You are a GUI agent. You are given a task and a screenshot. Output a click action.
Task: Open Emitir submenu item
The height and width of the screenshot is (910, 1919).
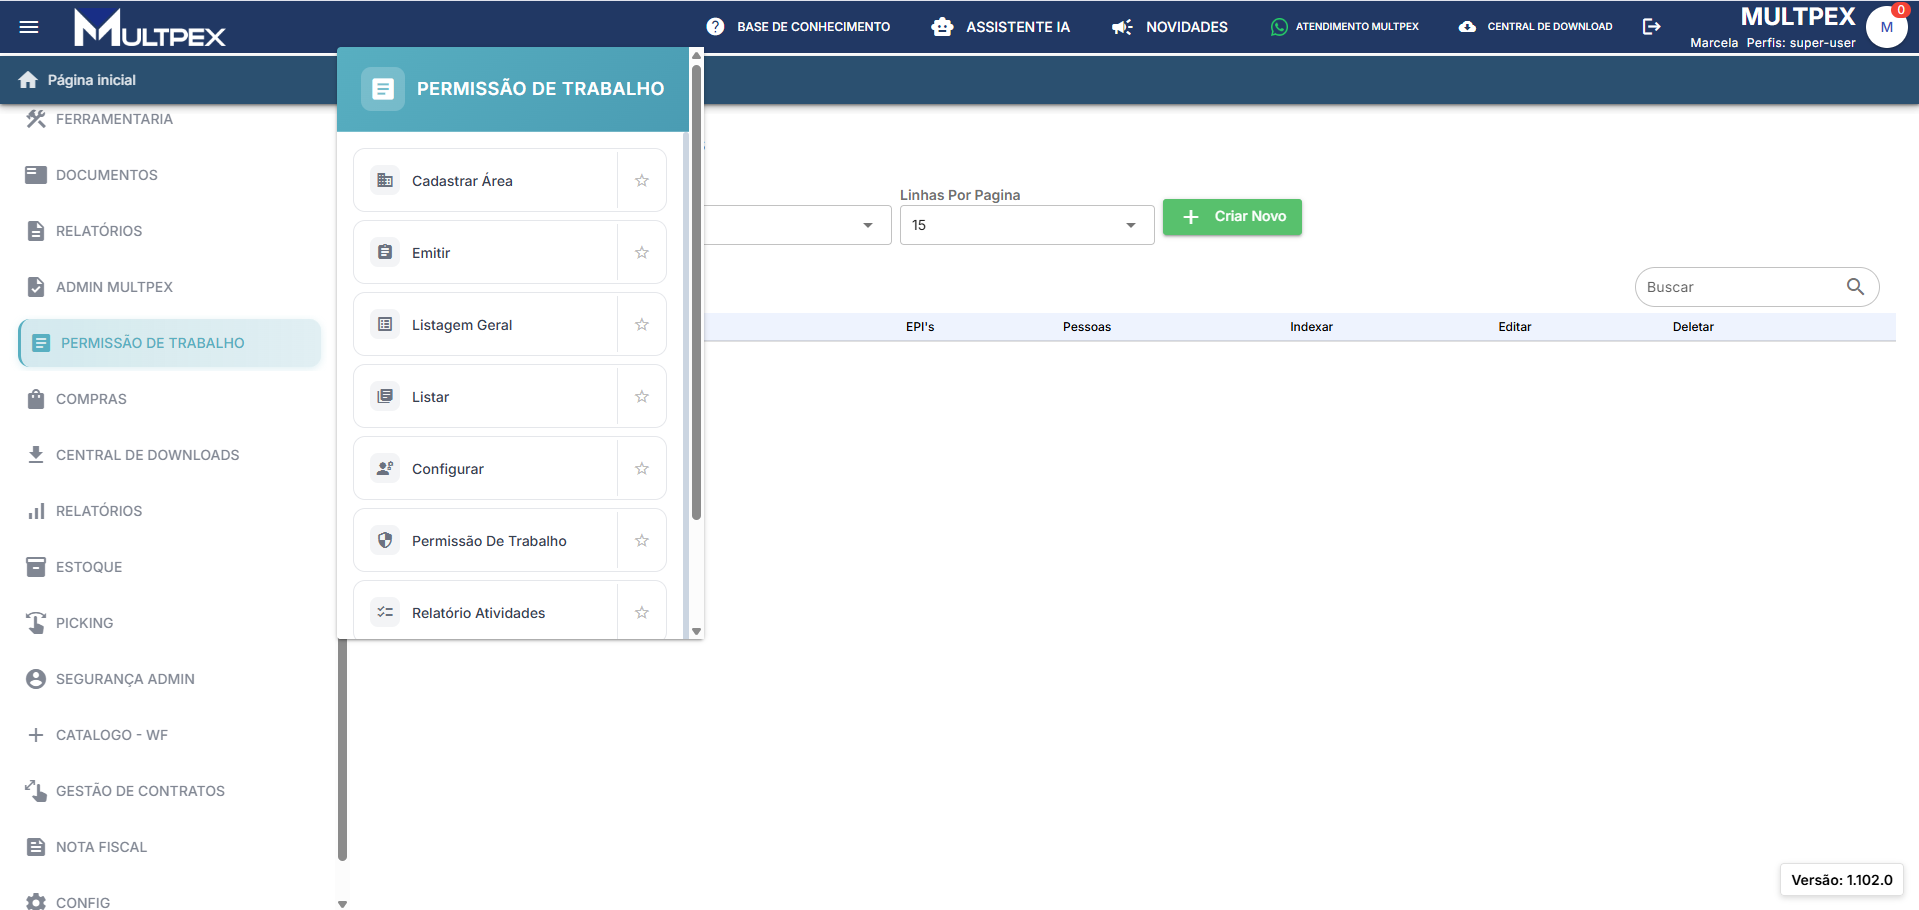tap(486, 253)
